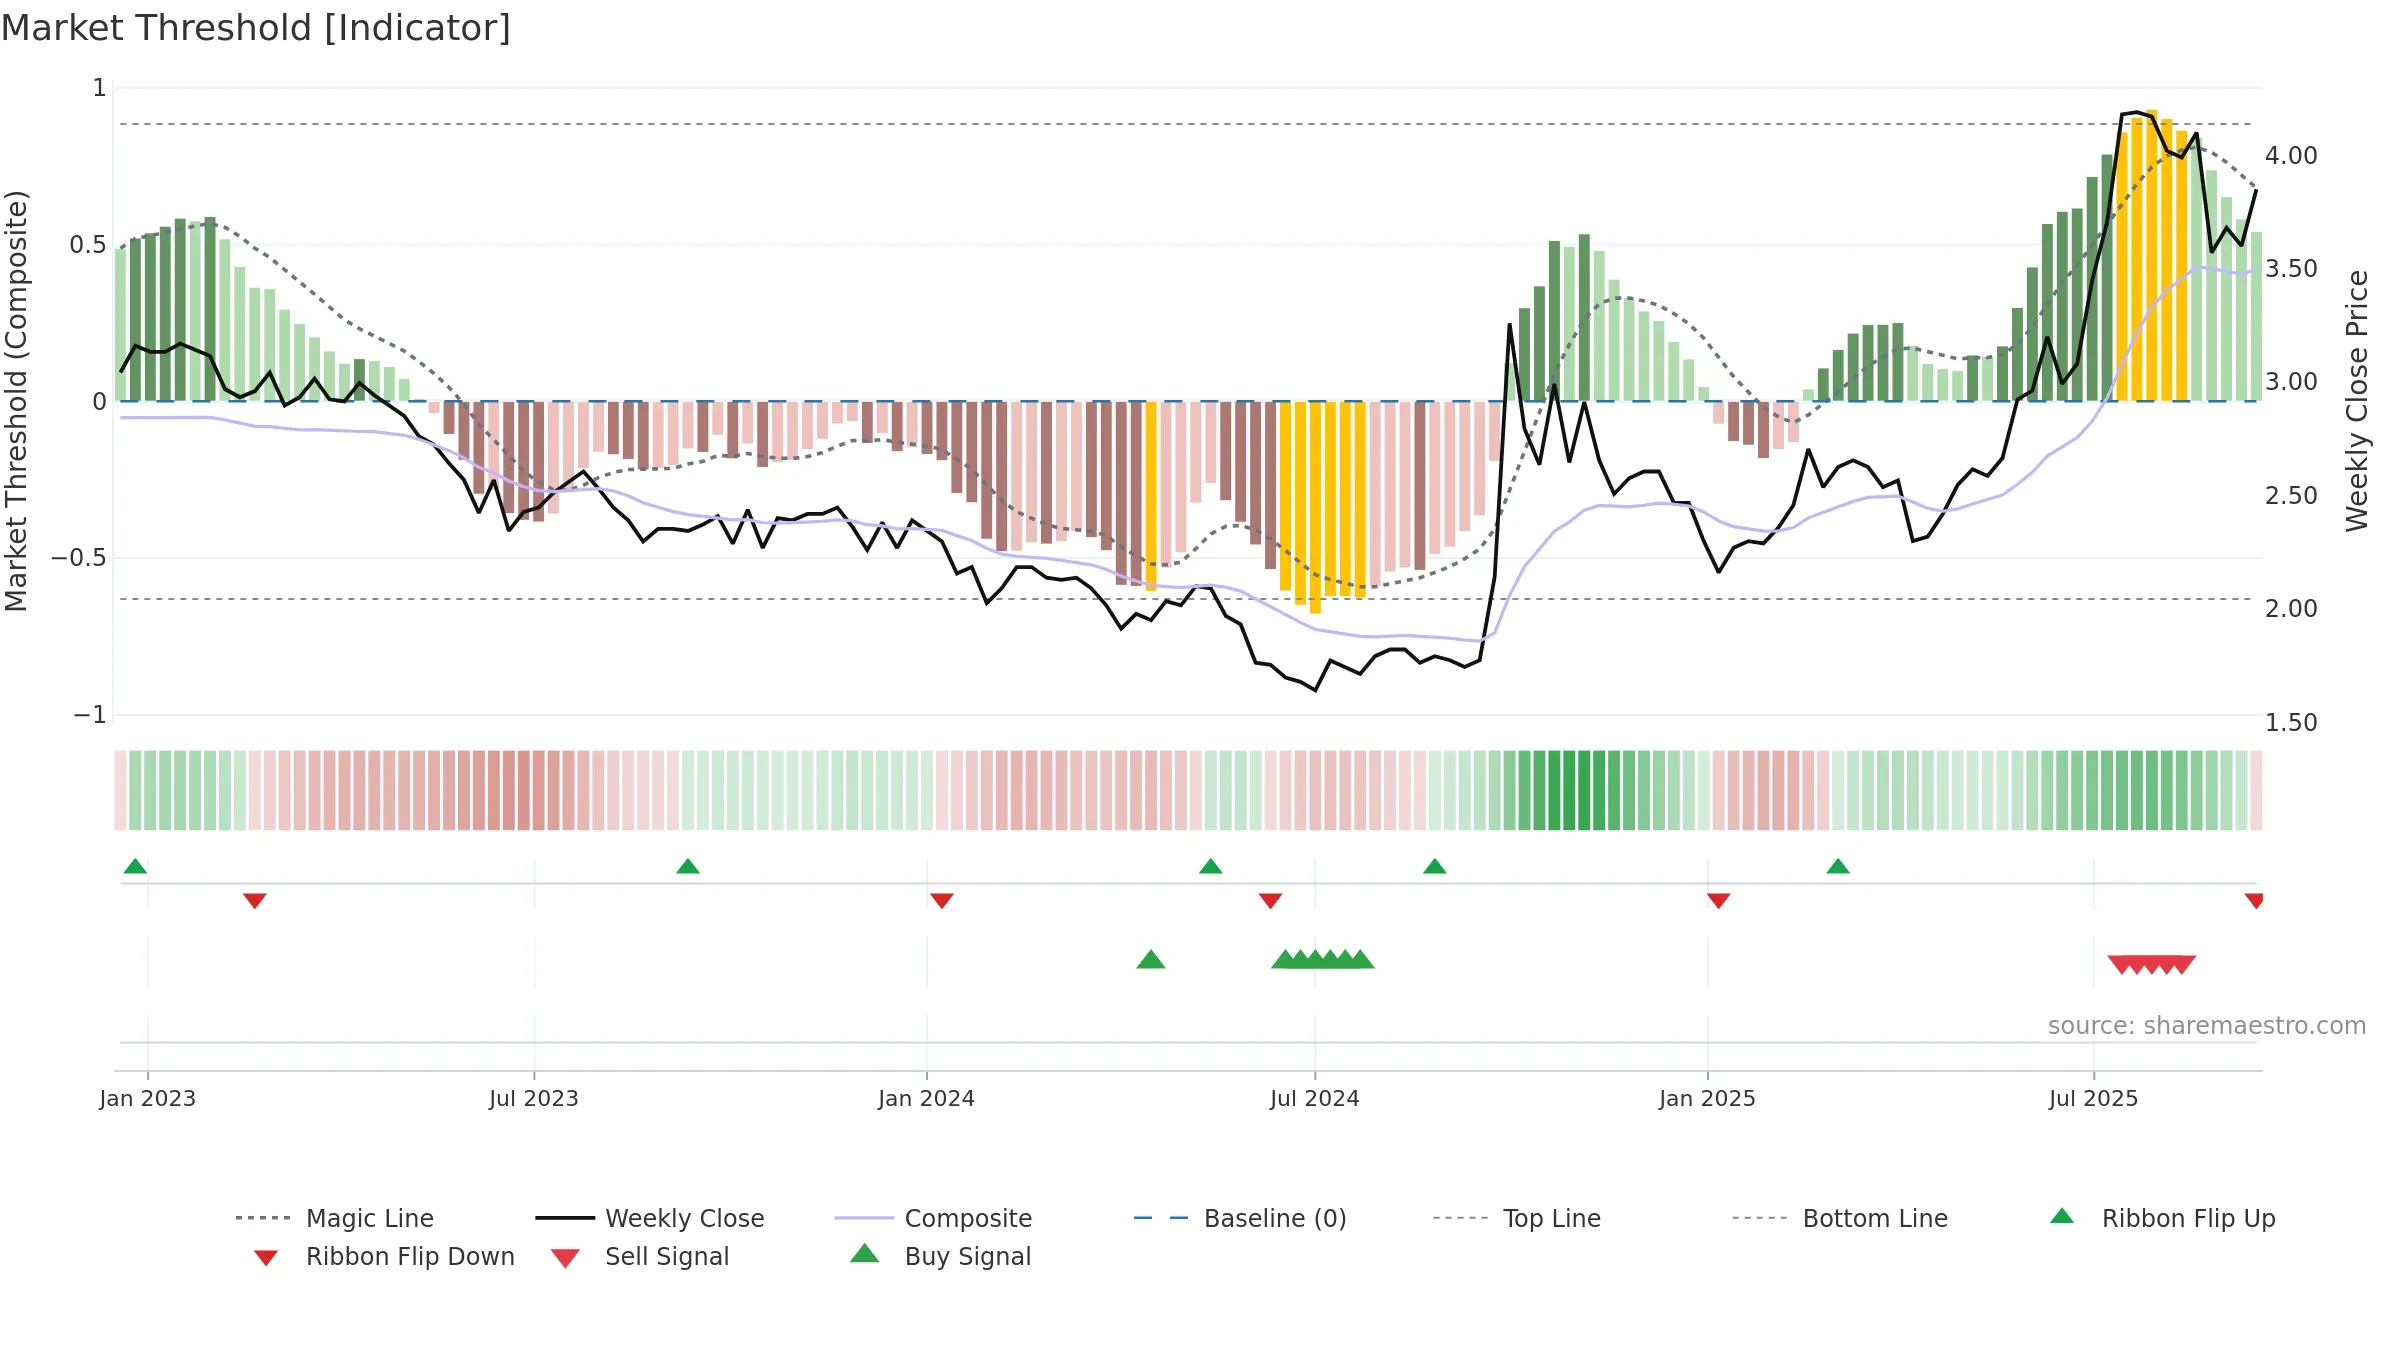Click the 0.5 left axis label
The height and width of the screenshot is (1350, 2400).
[88, 245]
